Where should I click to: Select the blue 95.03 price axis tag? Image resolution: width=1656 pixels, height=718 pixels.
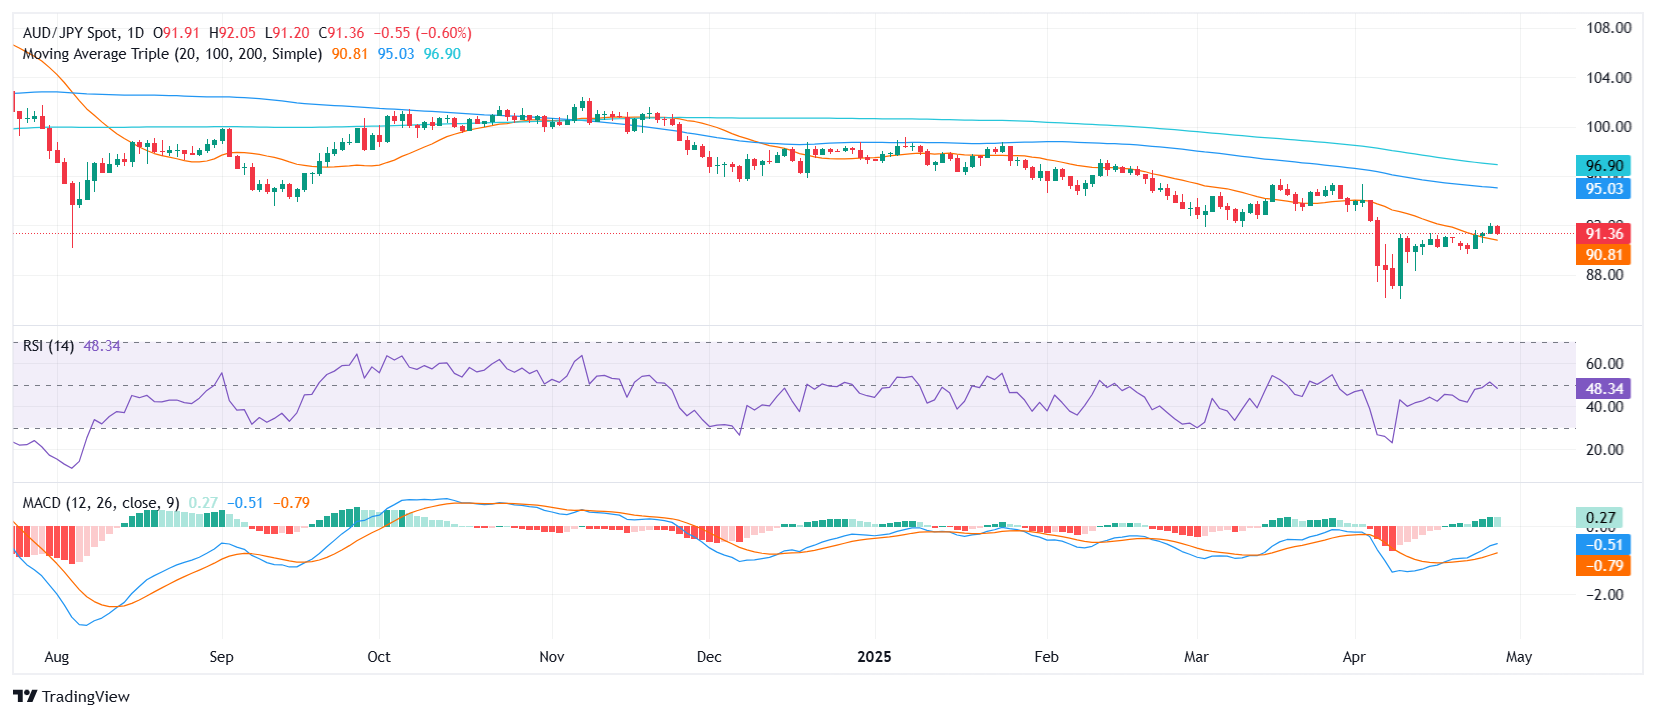(1603, 189)
